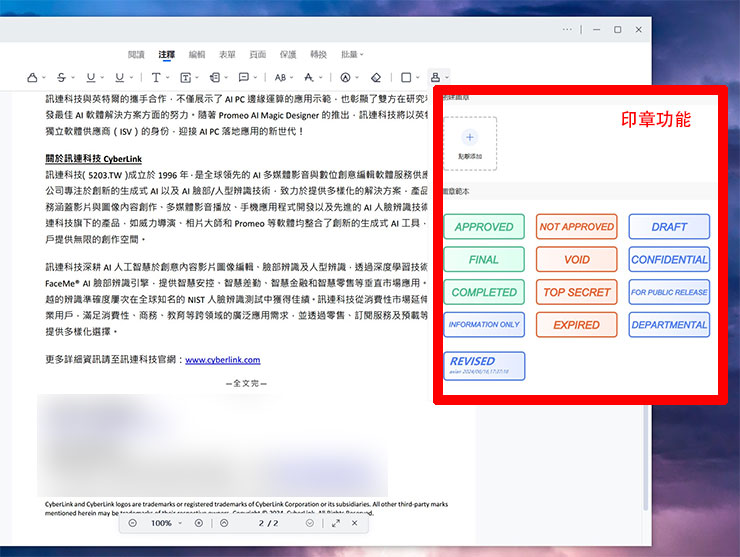
Task: Choose the COMPLETED stamp
Action: [484, 292]
